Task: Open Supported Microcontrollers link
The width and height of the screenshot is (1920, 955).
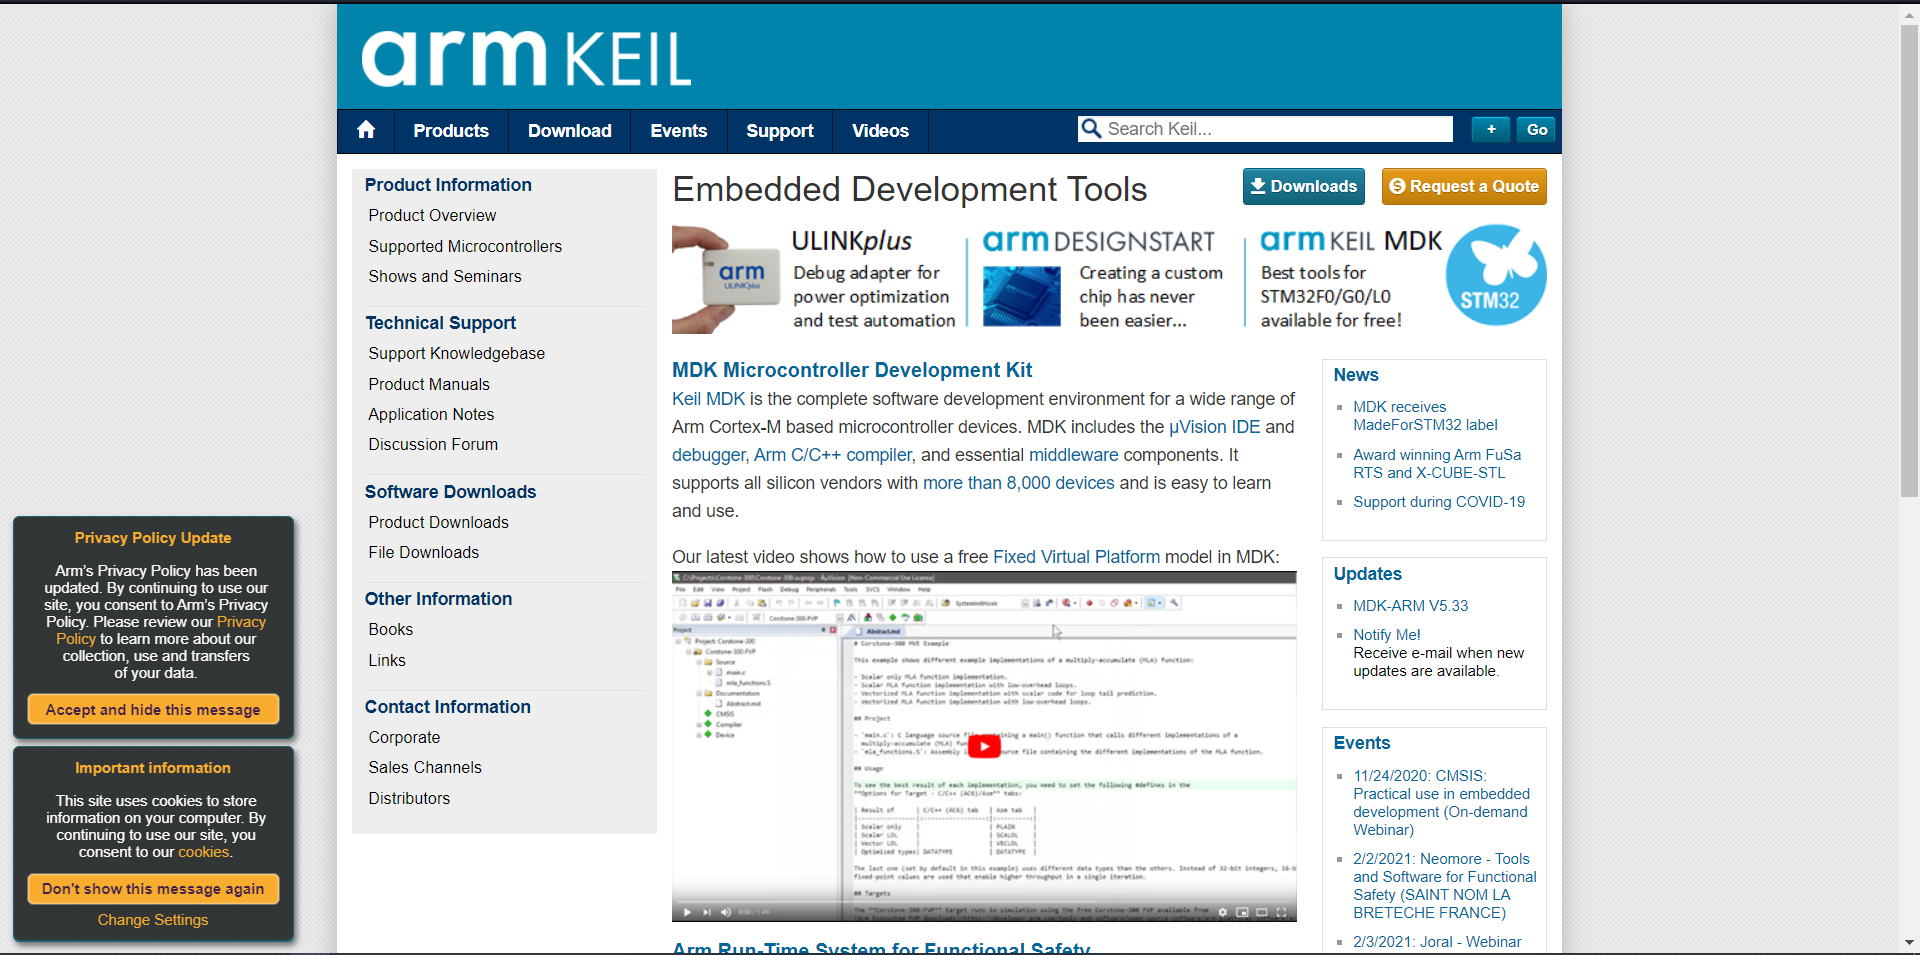Action: (465, 246)
